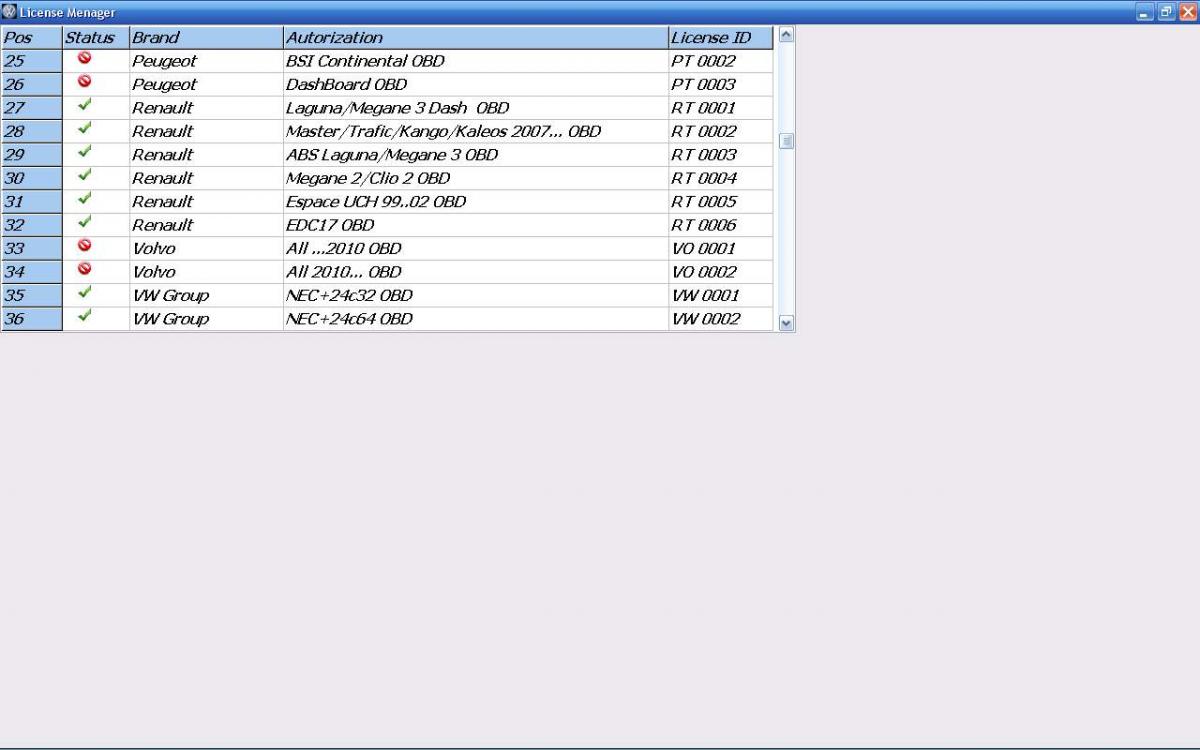The width and height of the screenshot is (1200, 750).
Task: Close the License Menager window
Action: 1188,12
